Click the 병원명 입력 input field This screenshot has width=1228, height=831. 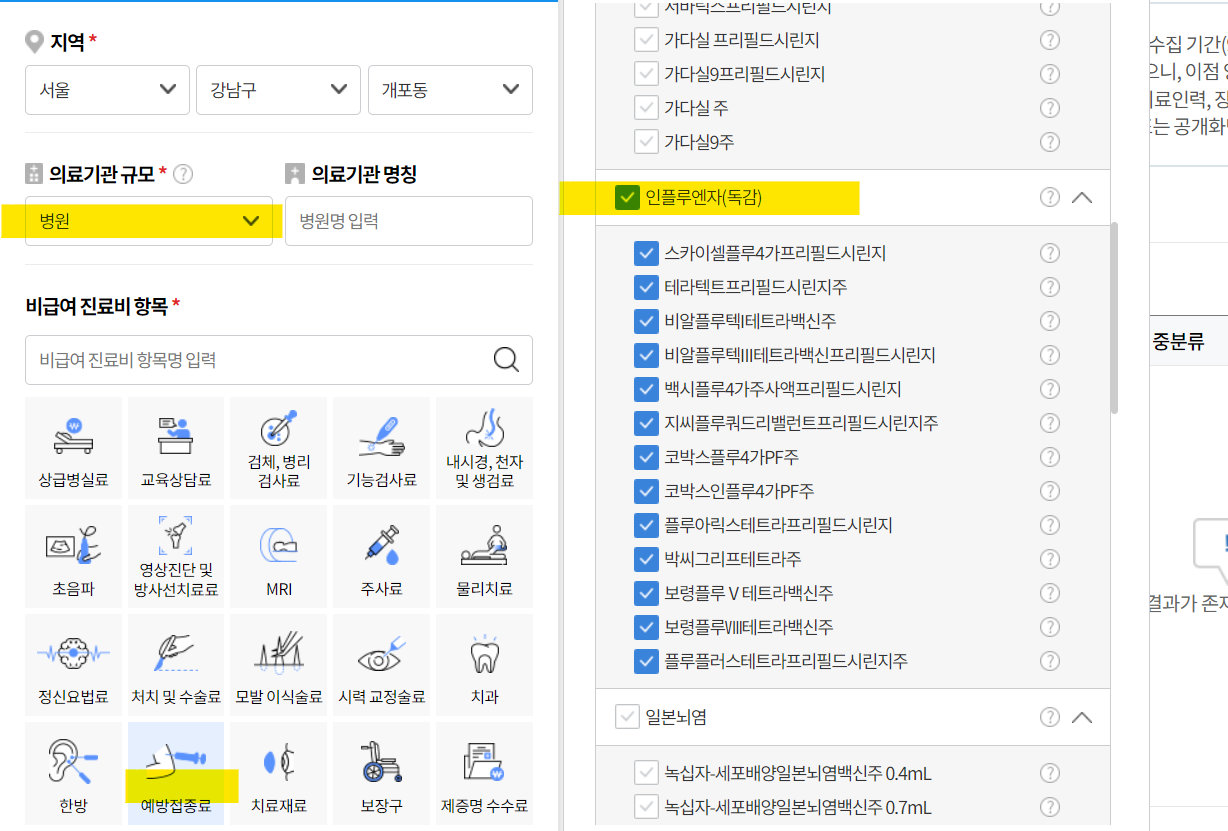tap(408, 220)
